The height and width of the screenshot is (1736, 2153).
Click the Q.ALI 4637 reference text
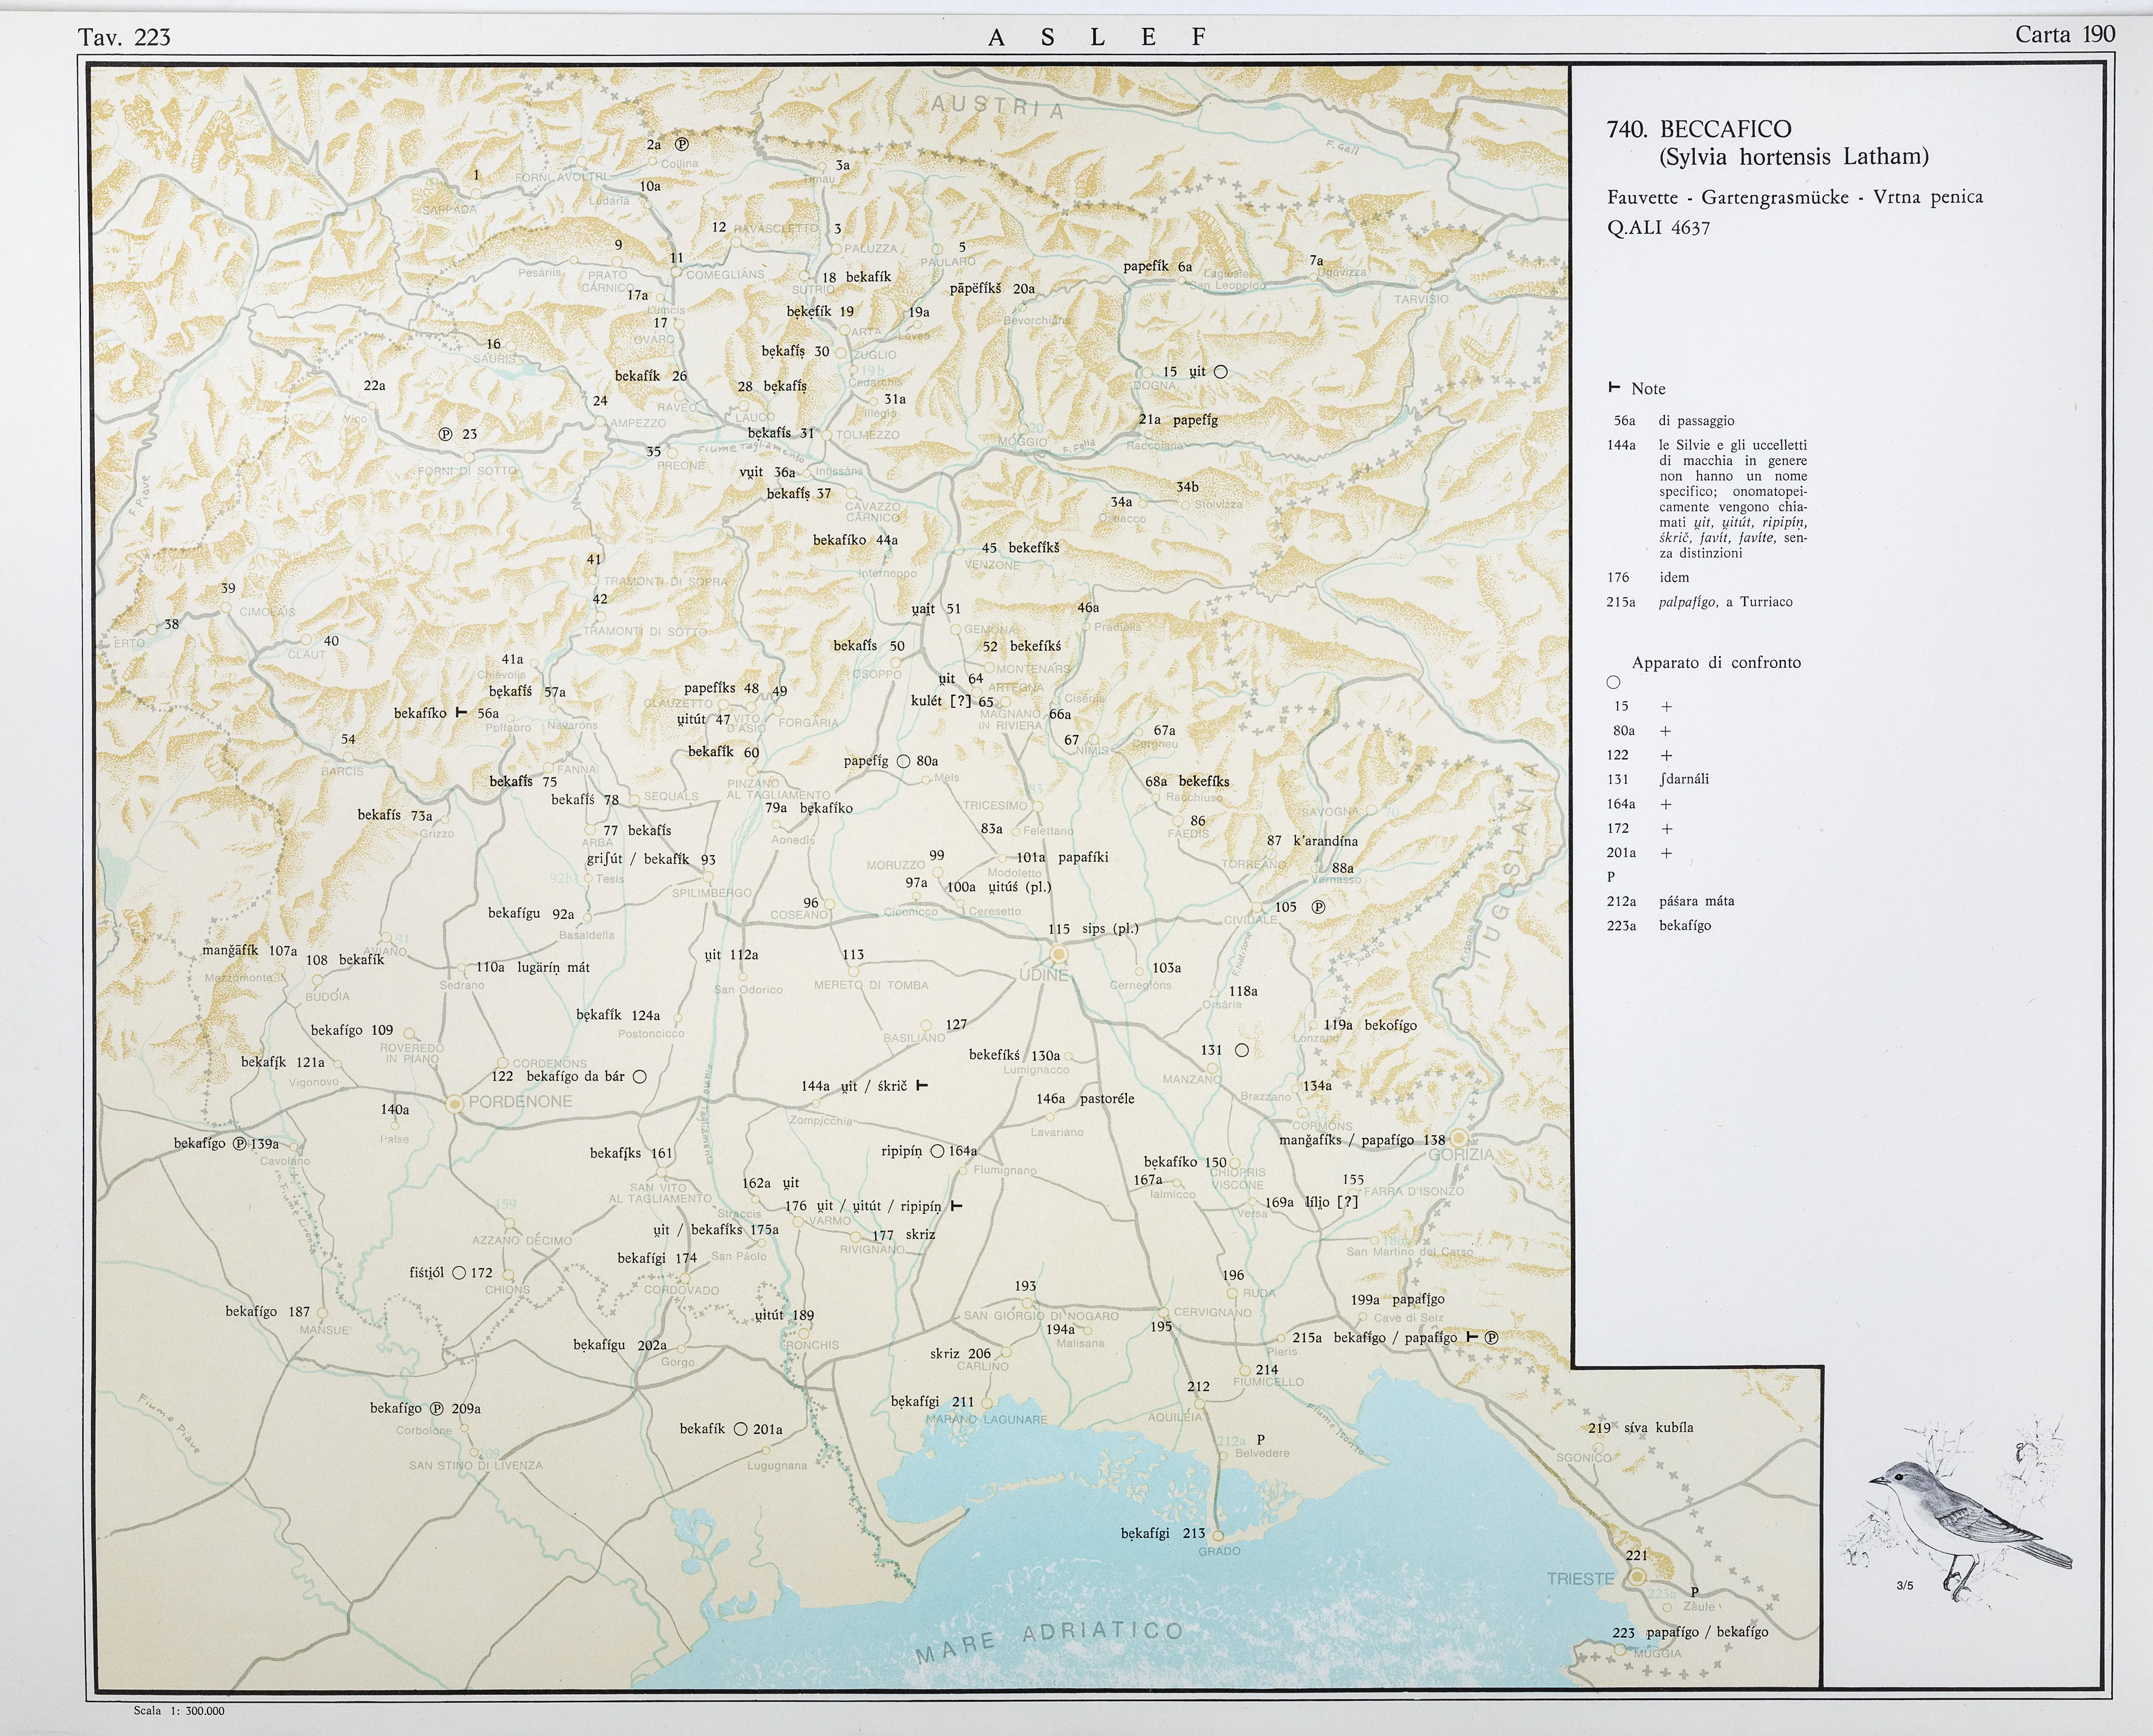point(1658,228)
